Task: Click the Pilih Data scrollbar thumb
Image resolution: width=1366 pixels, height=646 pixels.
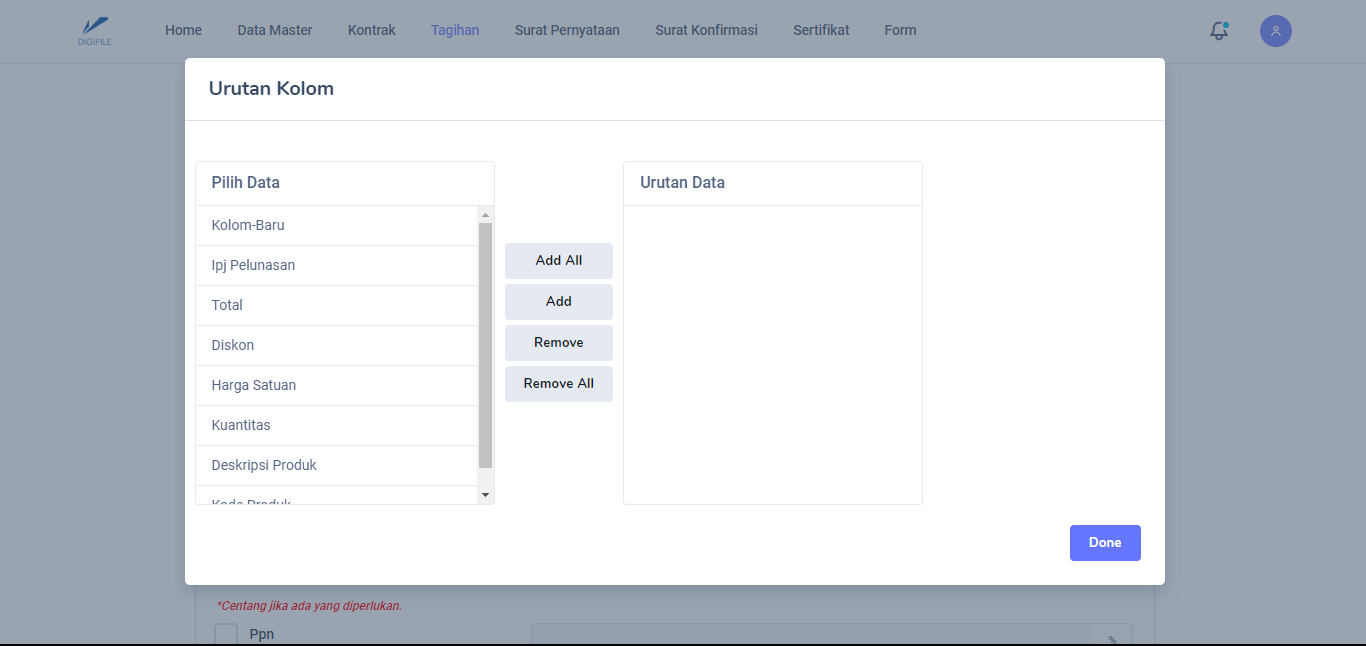Action: (x=485, y=345)
